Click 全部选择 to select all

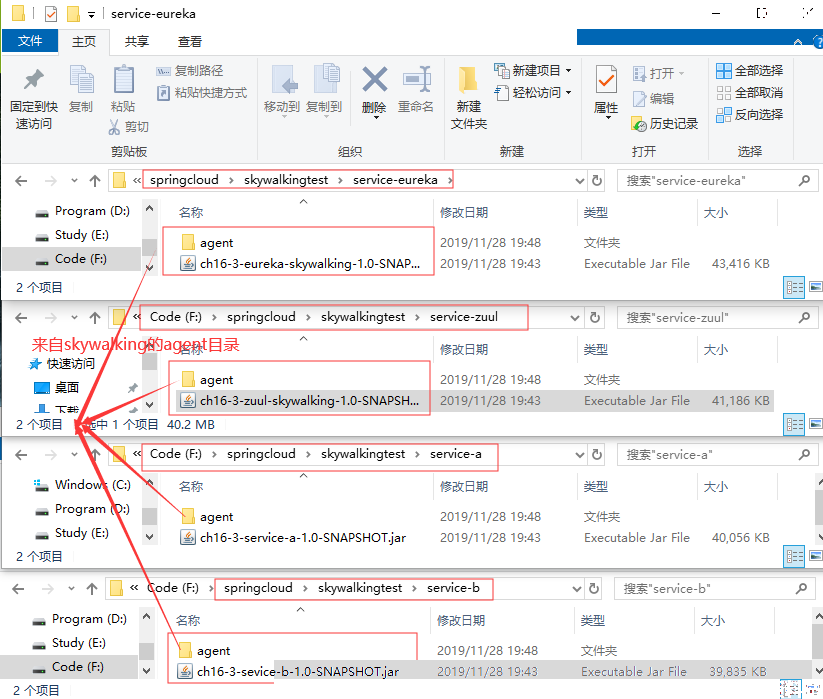tap(750, 71)
